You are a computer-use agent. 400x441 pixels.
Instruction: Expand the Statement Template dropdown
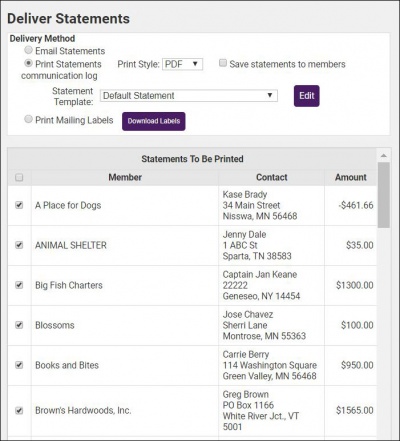(x=189, y=96)
